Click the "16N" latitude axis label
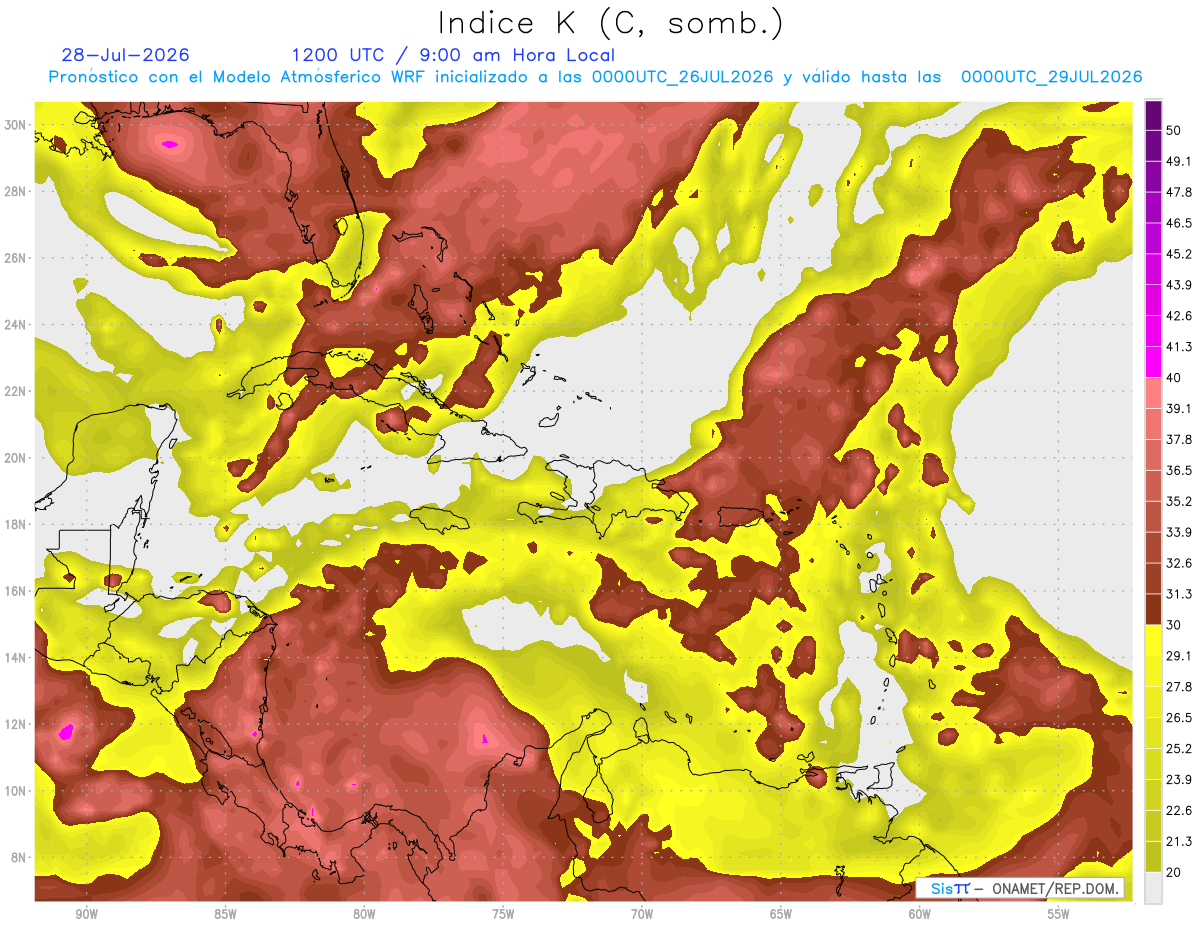Image resolution: width=1200 pixels, height=927 pixels. click(x=16, y=591)
